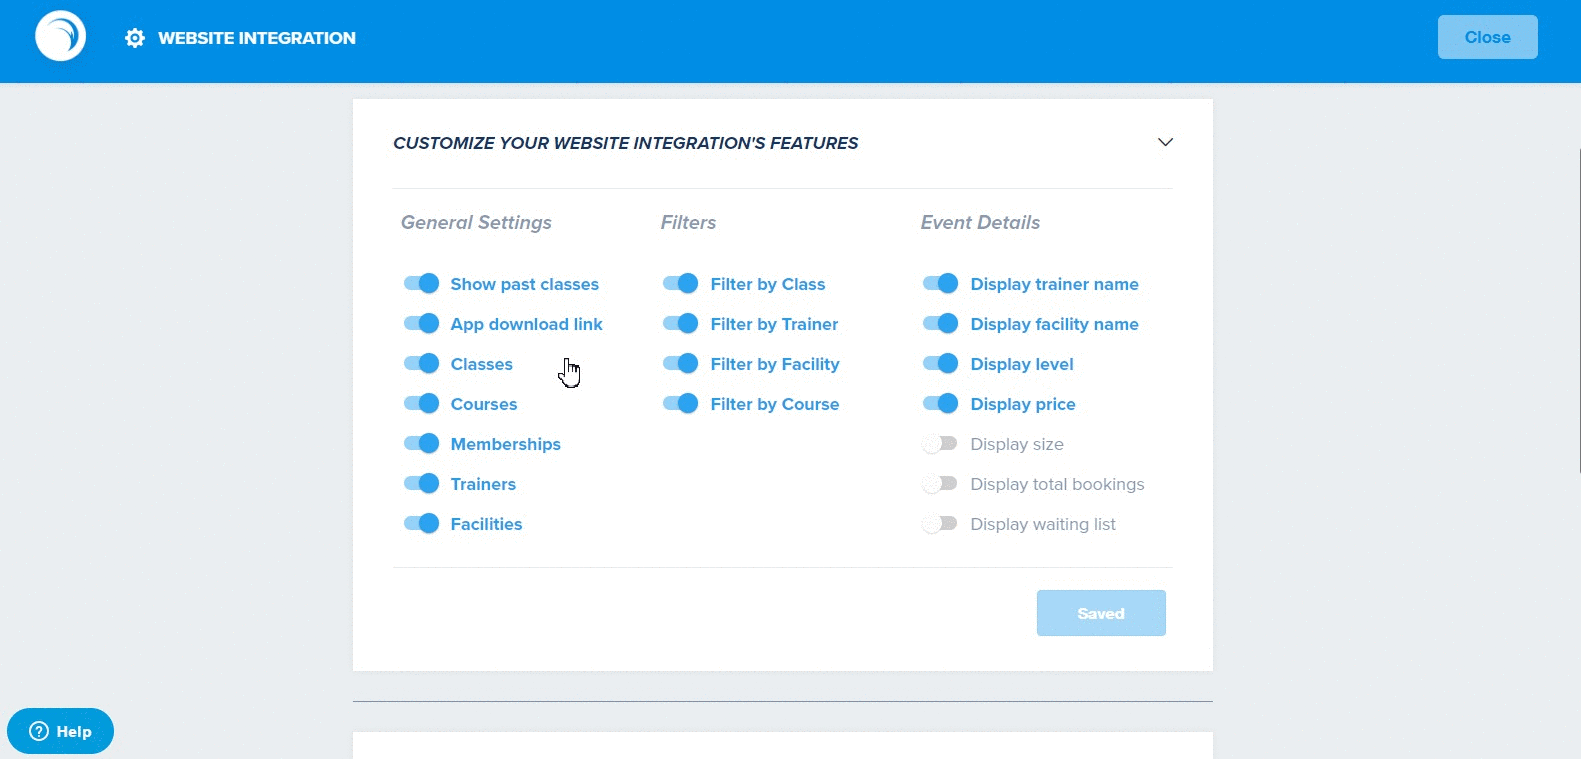Click the Filters column heading
This screenshot has width=1581, height=759.
click(688, 222)
